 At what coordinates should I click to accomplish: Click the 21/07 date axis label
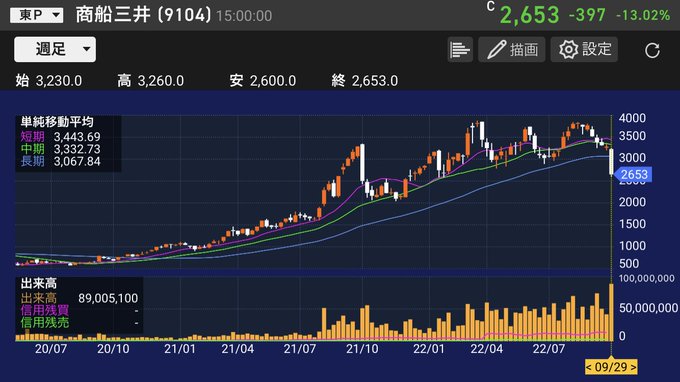click(x=300, y=349)
